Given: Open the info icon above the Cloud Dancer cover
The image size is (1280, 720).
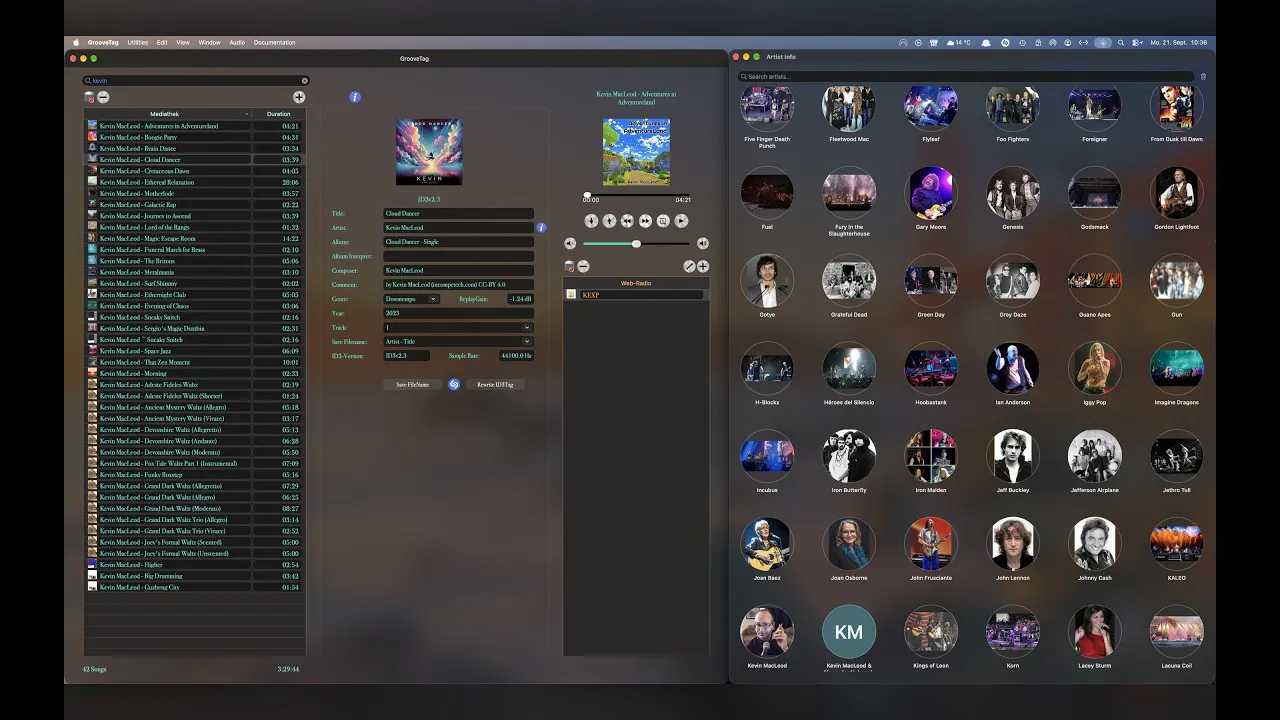Looking at the screenshot, I should tap(354, 97).
